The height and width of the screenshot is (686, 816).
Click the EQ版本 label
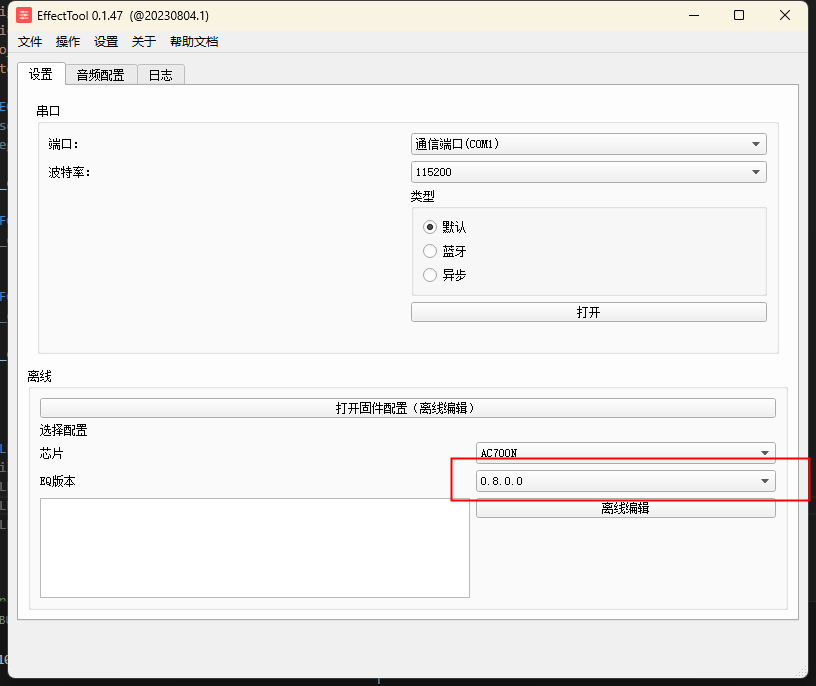tap(57, 481)
